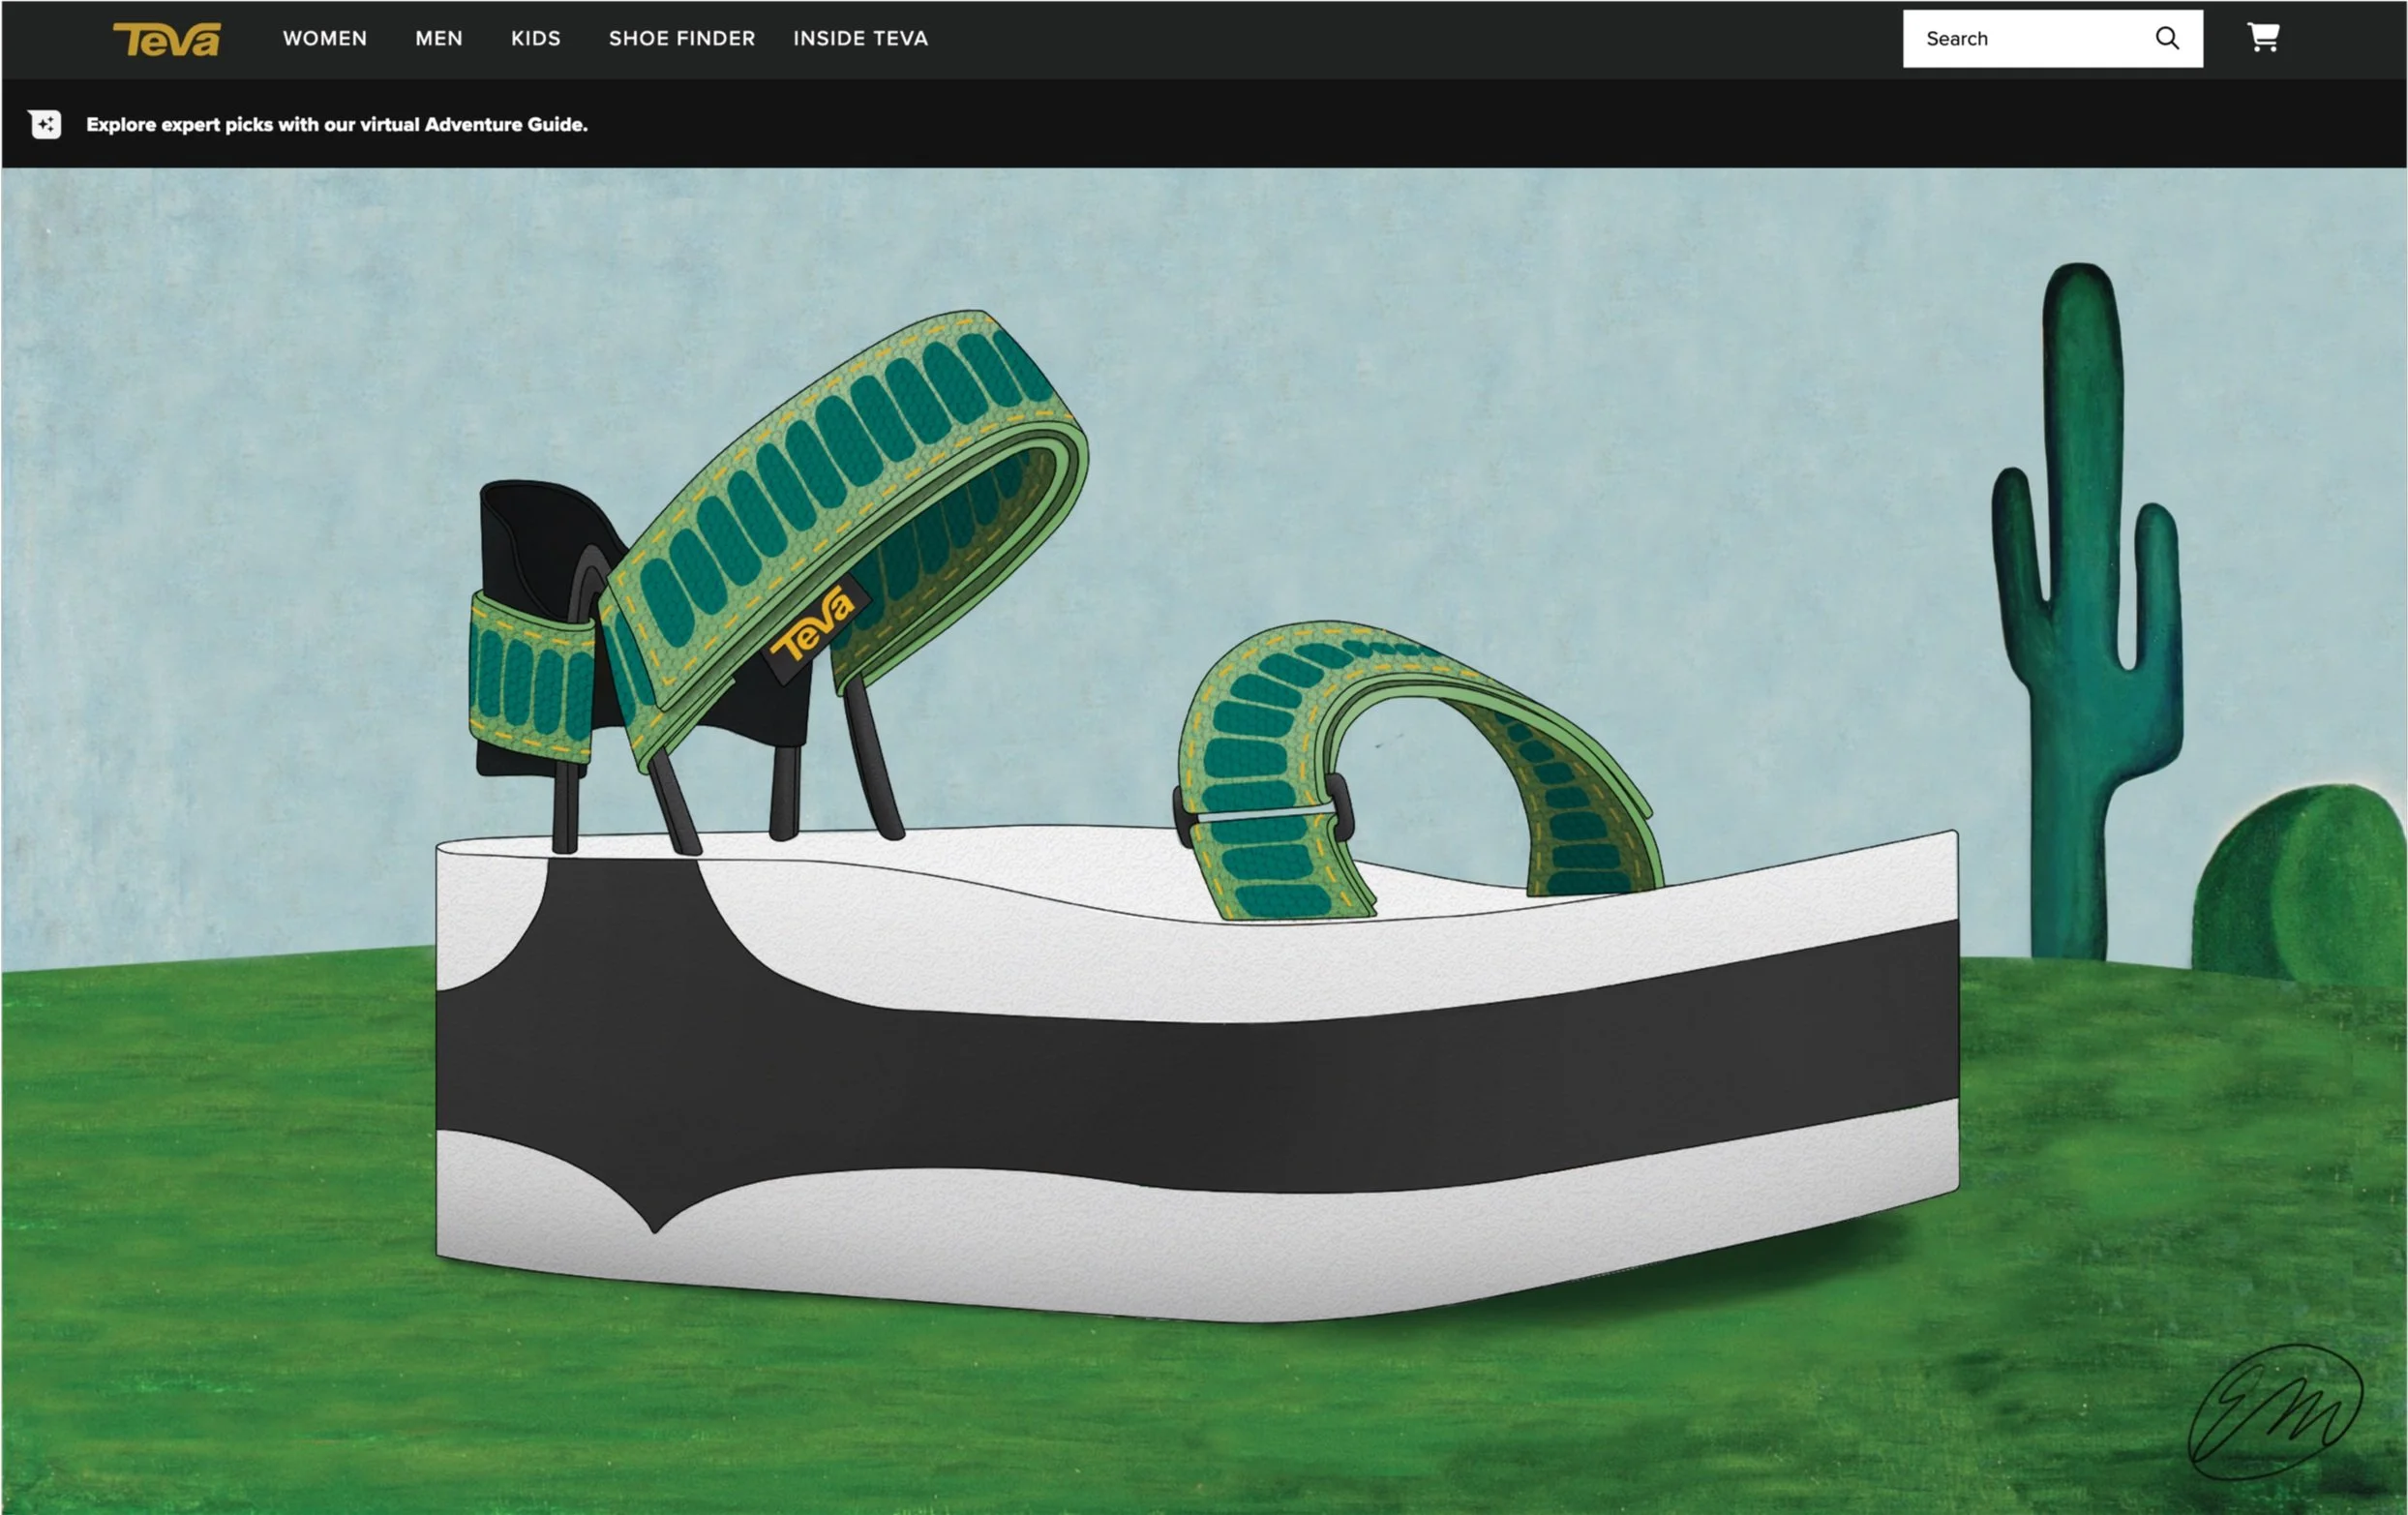Click the search magnifier icon
The height and width of the screenshot is (1515, 2408).
pyautogui.click(x=2166, y=38)
